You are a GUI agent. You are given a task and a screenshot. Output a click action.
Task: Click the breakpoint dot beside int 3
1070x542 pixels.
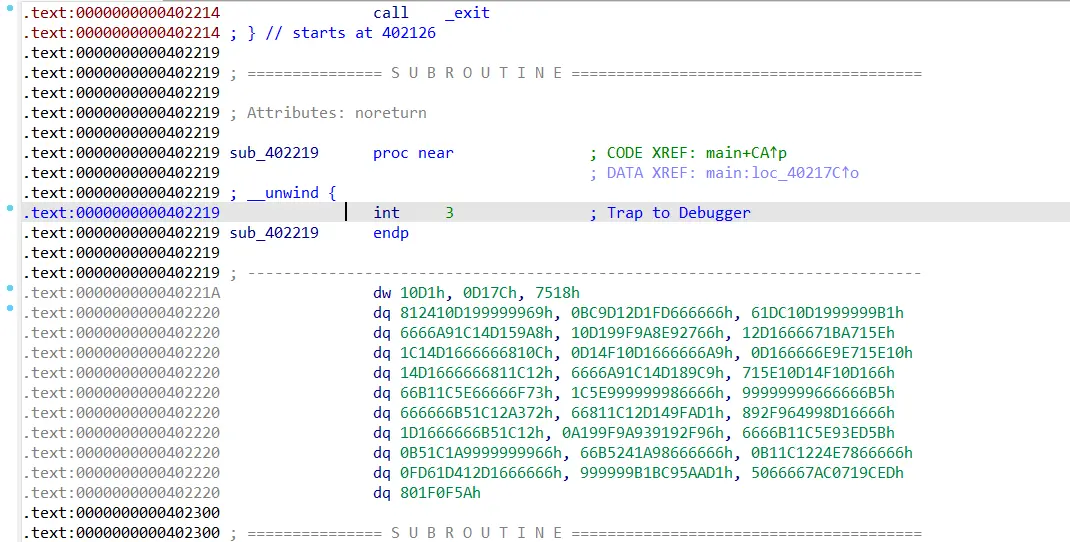click(x=10, y=208)
